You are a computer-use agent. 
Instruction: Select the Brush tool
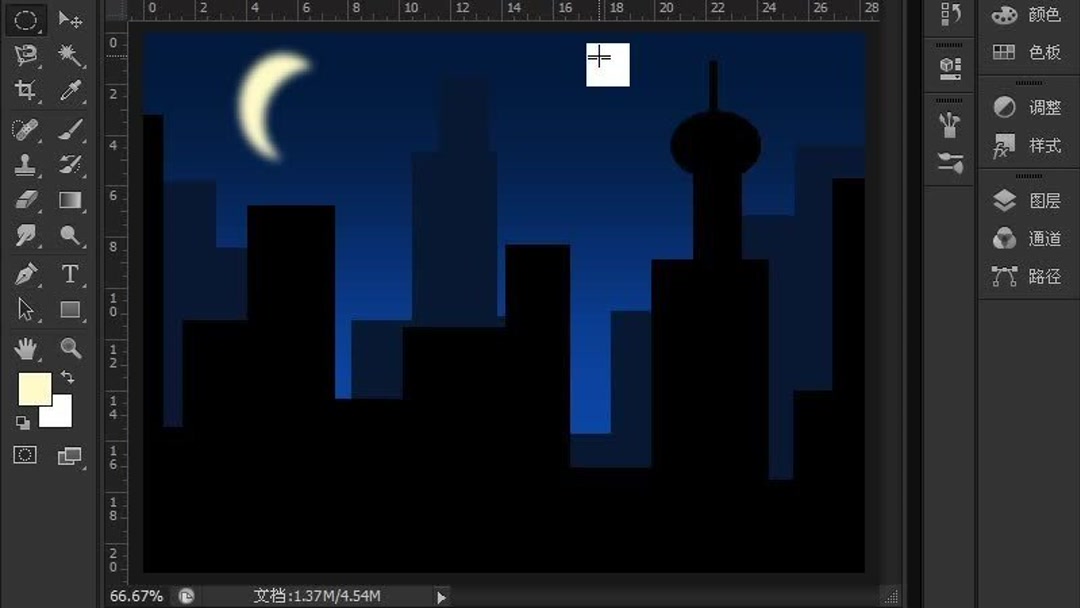coord(68,130)
